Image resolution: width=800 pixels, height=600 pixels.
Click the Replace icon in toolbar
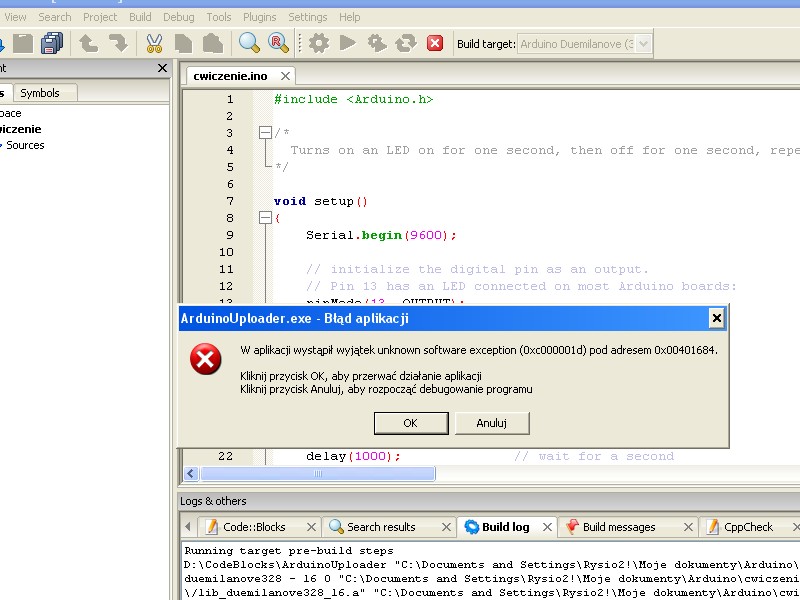coord(278,43)
